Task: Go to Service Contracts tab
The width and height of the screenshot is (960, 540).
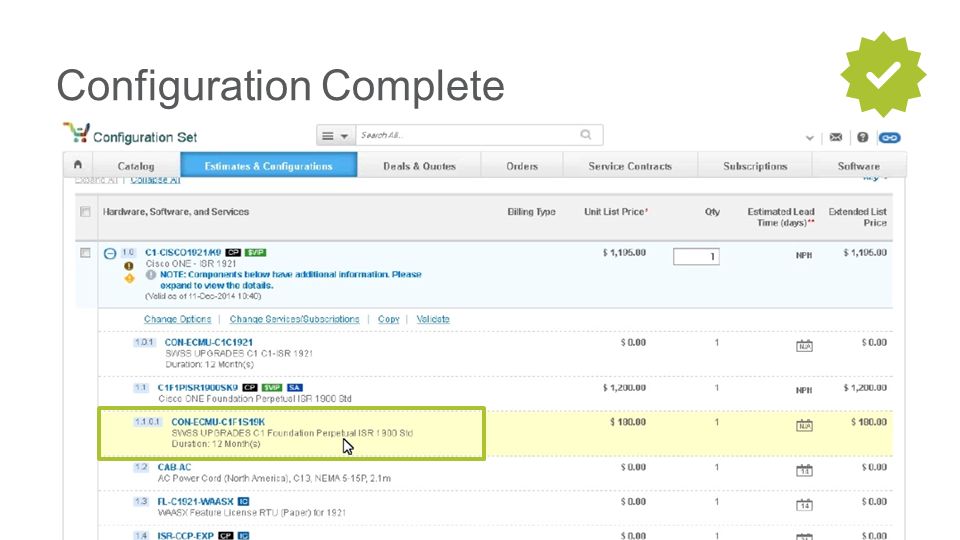Action: [630, 166]
